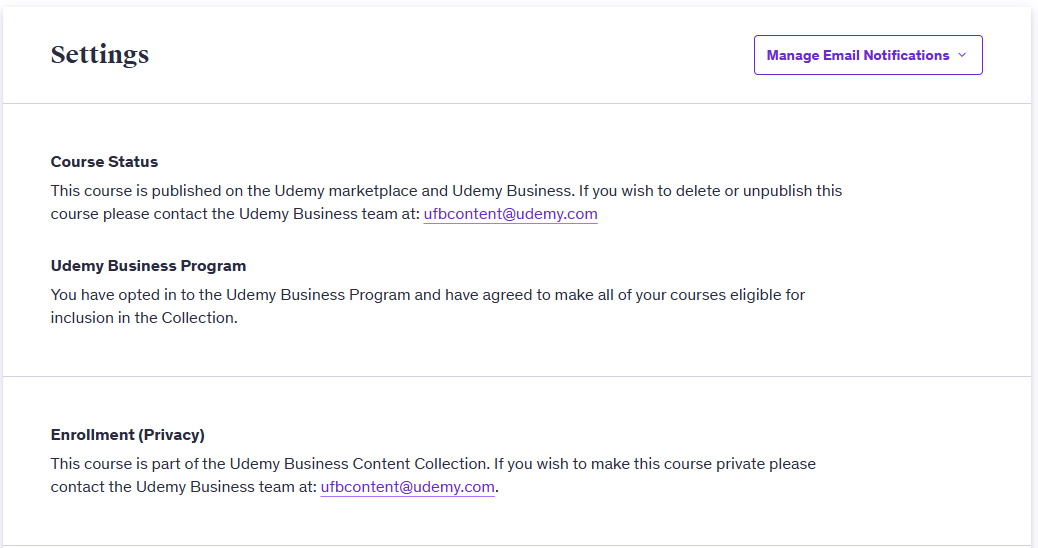Click the Settings page heading

(100, 55)
